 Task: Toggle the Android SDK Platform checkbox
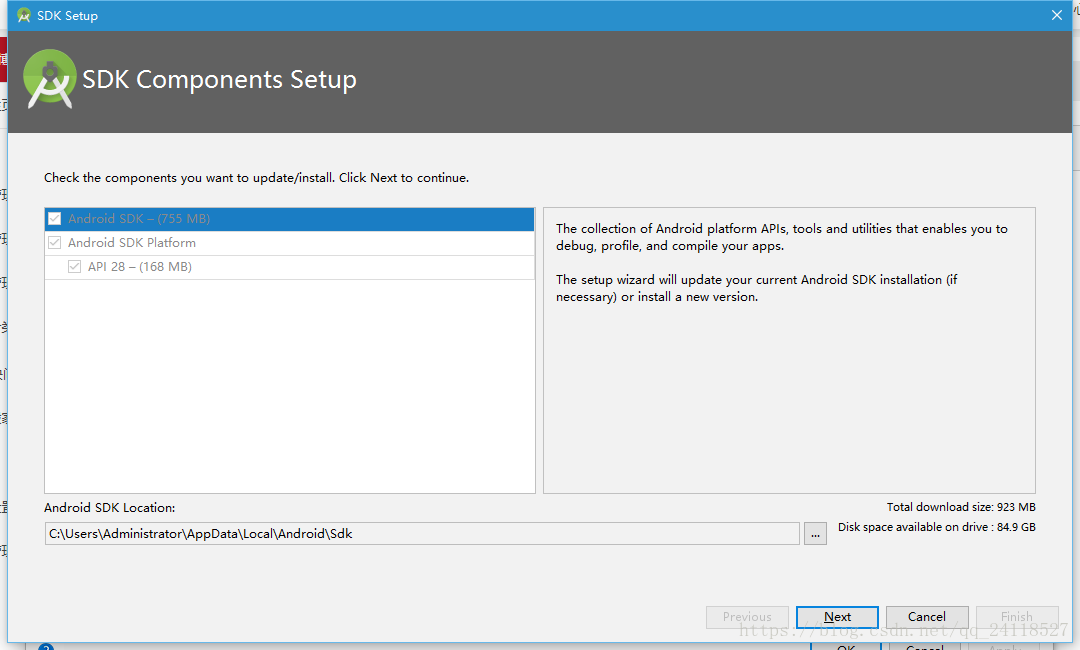54,243
